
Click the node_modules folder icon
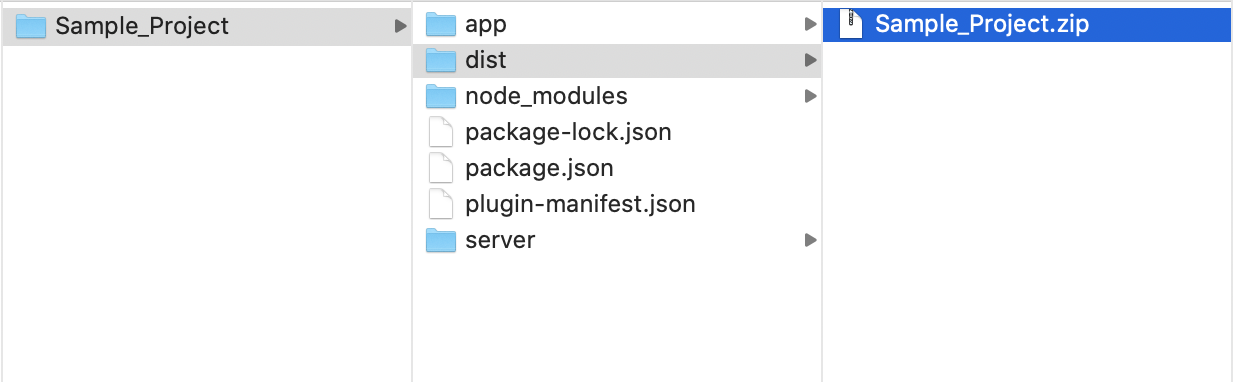441,96
